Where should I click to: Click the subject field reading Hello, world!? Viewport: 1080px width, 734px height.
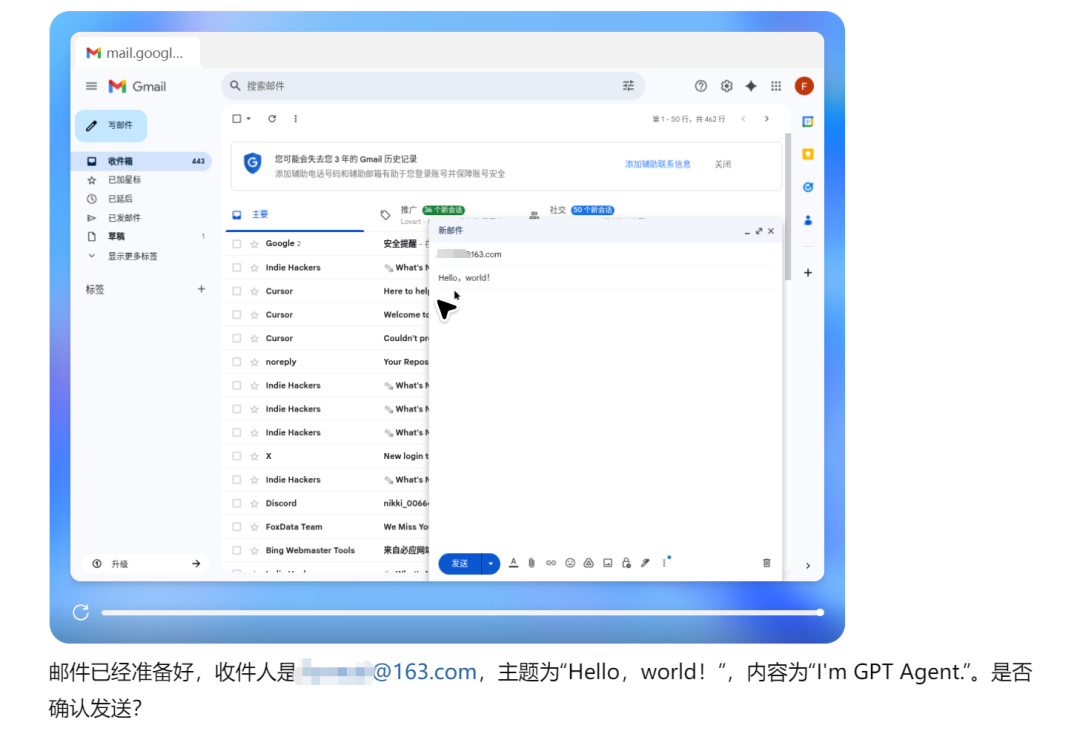605,277
